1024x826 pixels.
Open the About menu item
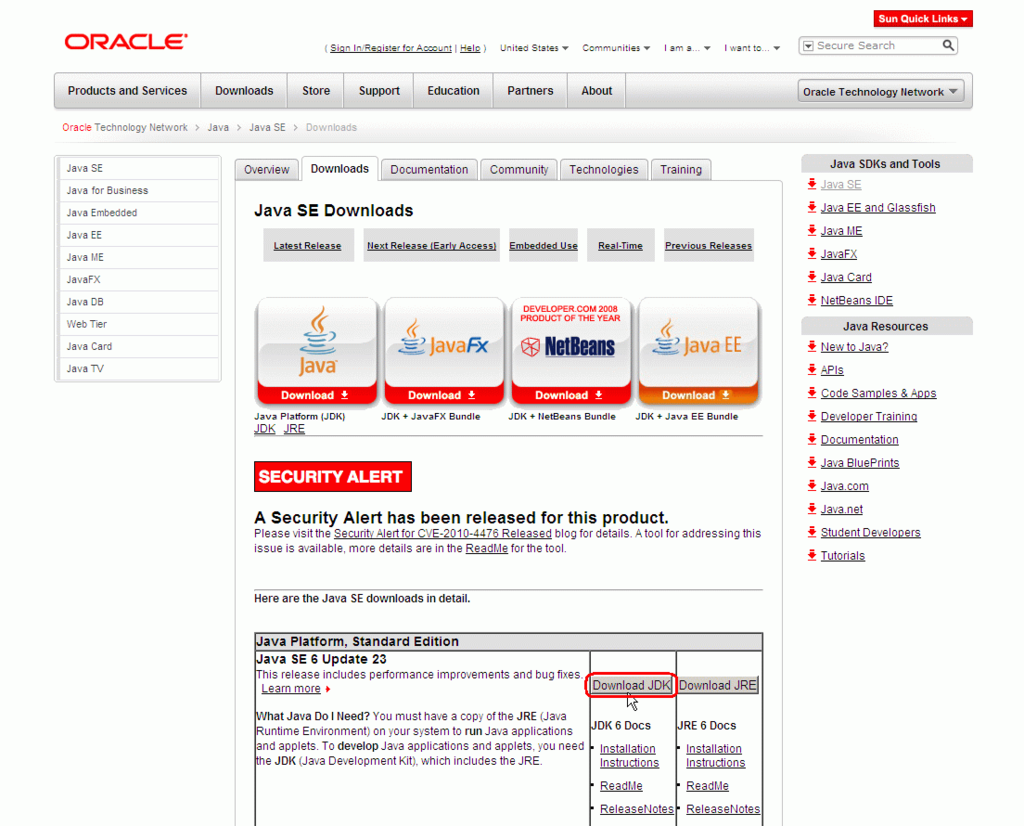click(x=597, y=91)
